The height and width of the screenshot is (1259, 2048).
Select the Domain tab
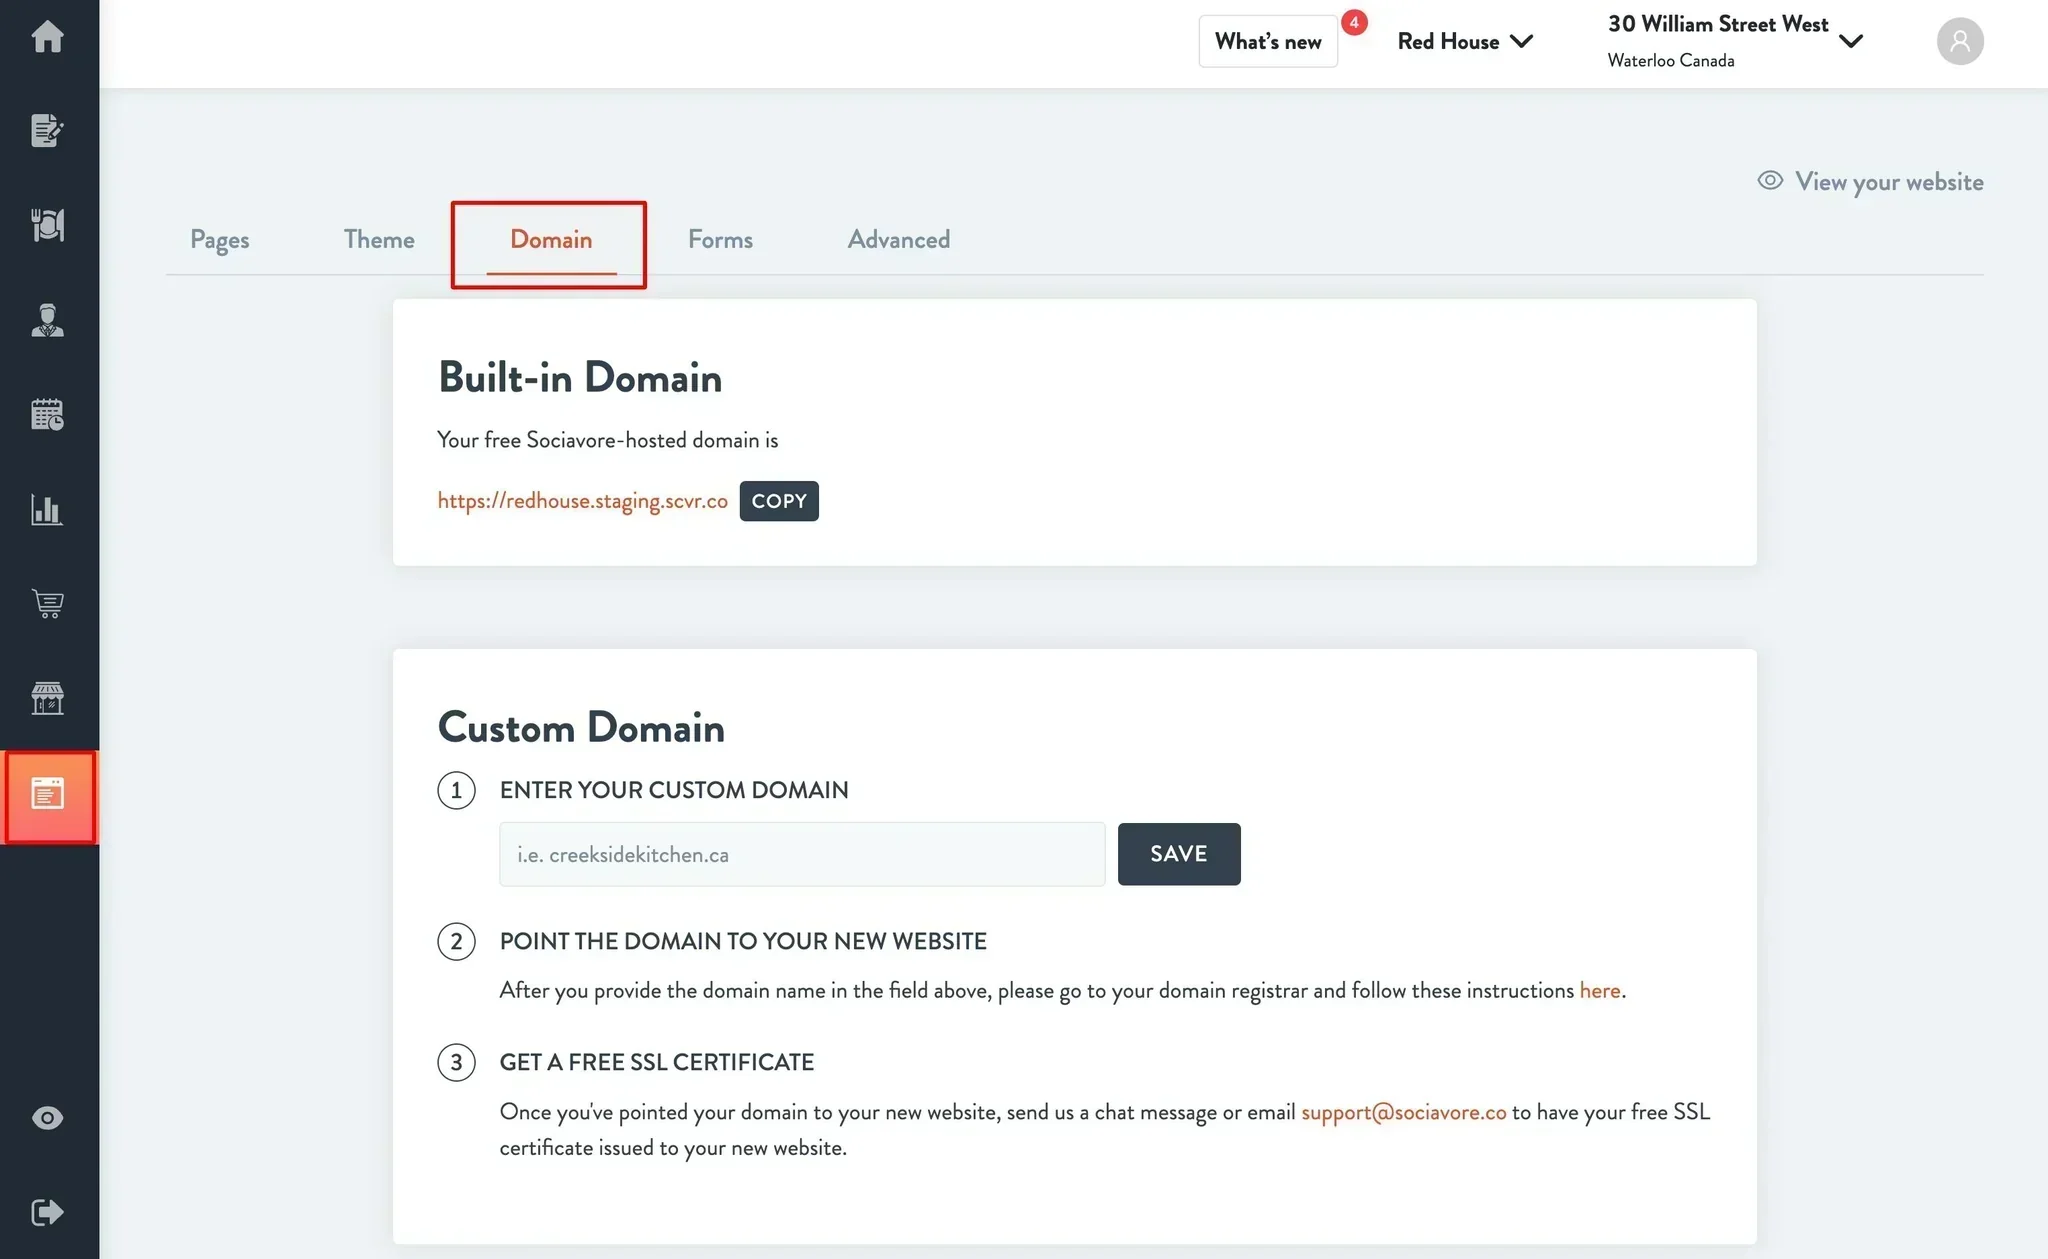[x=551, y=239]
